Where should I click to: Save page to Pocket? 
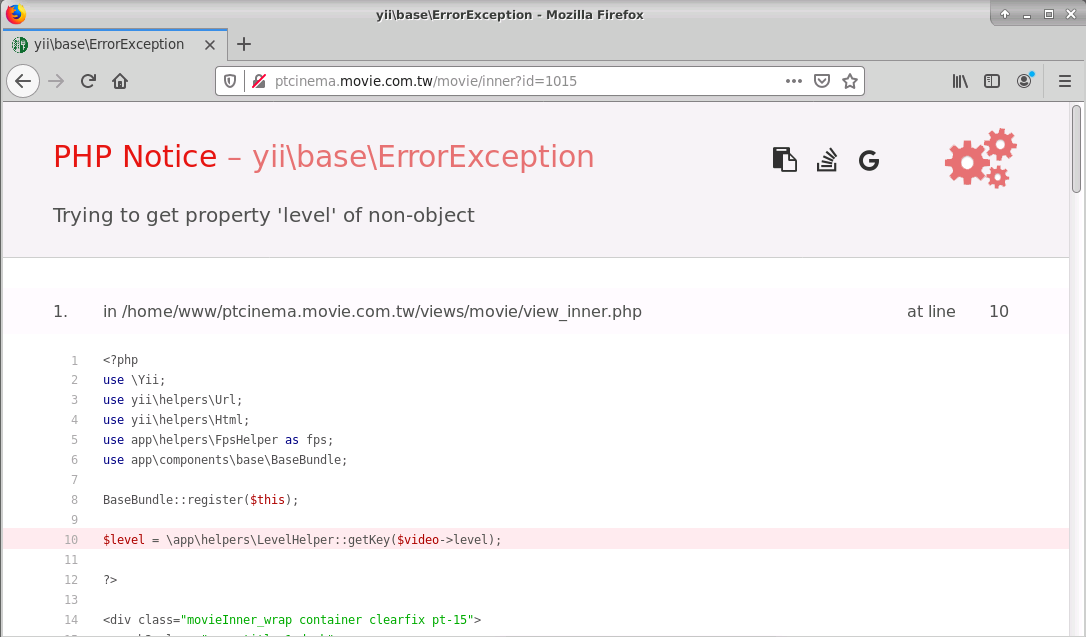[822, 81]
